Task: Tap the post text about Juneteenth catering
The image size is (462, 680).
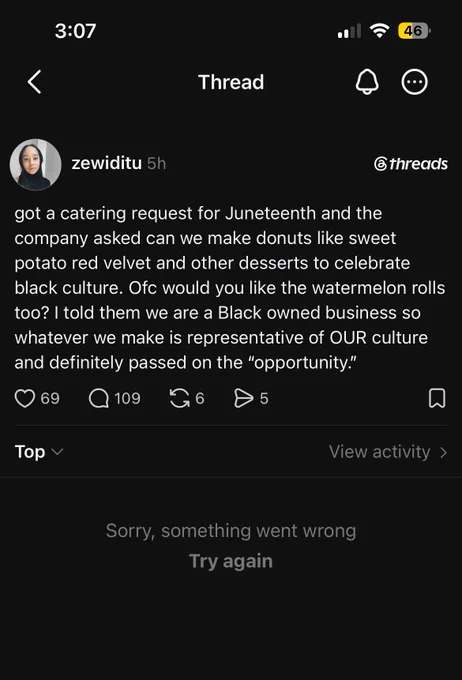Action: [x=230, y=288]
